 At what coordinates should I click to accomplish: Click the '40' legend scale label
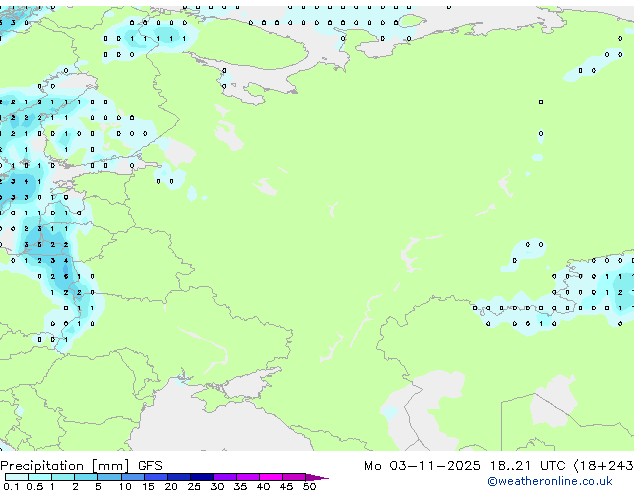pyautogui.click(x=263, y=486)
